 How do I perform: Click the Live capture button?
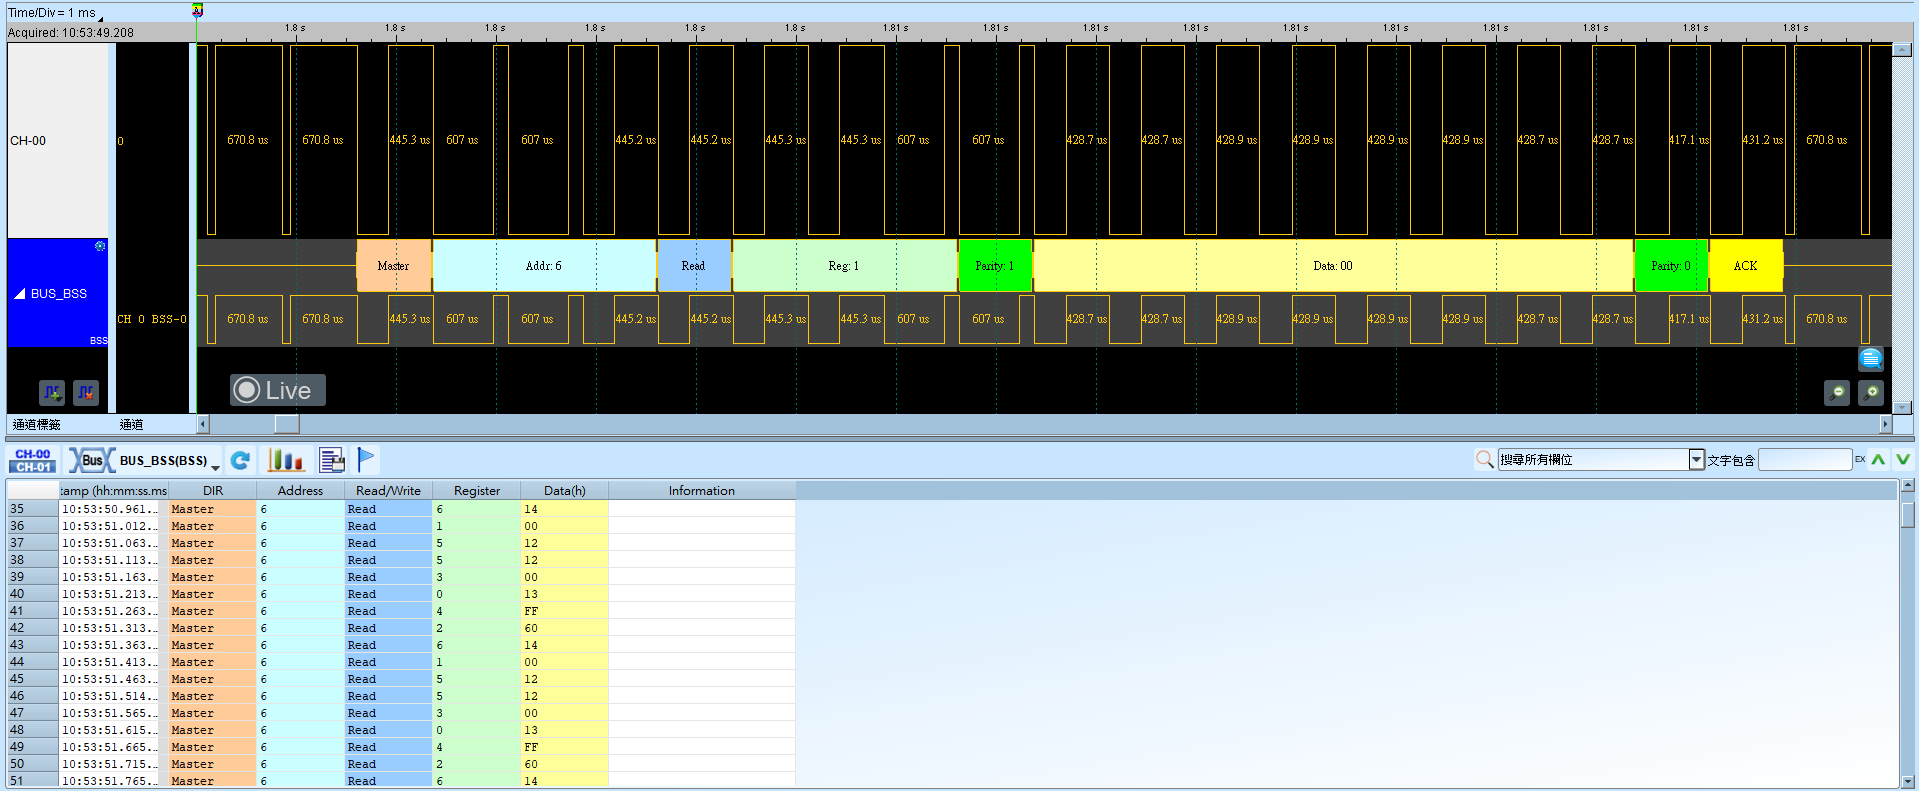[x=278, y=390]
